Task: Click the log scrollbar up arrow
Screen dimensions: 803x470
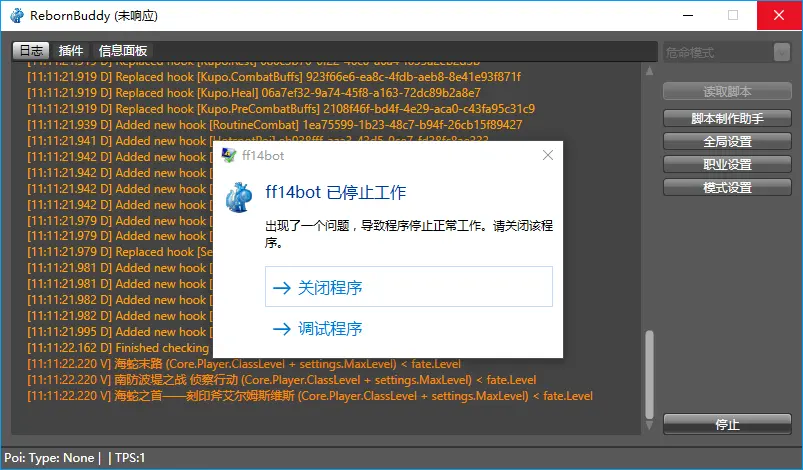Action: 649,71
